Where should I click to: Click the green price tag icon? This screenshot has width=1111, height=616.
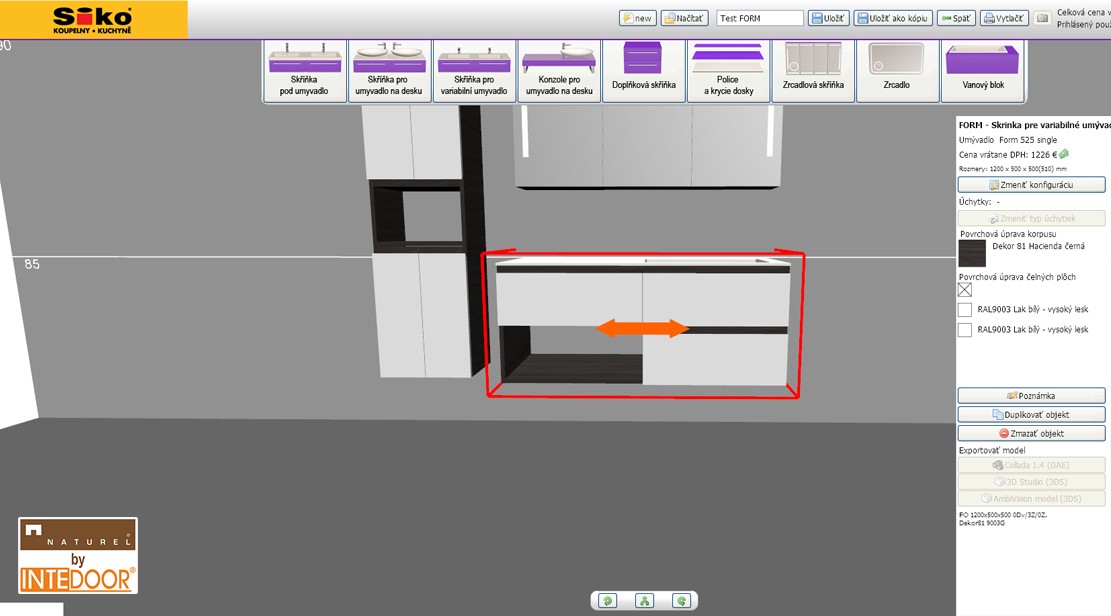pos(1064,154)
